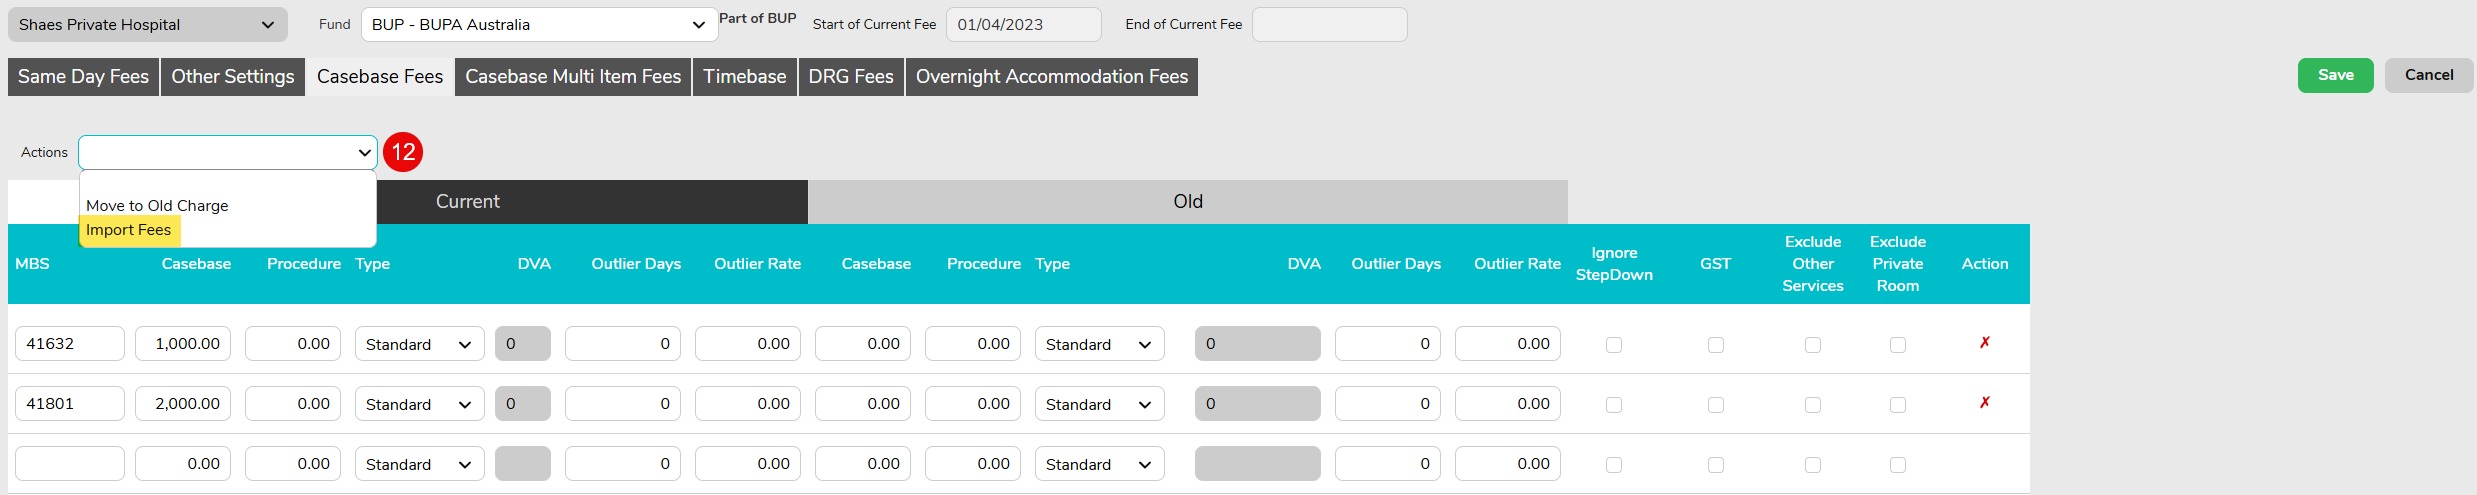This screenshot has height=495, width=2477.
Task: Open the Actions dropdown
Action: [227, 152]
